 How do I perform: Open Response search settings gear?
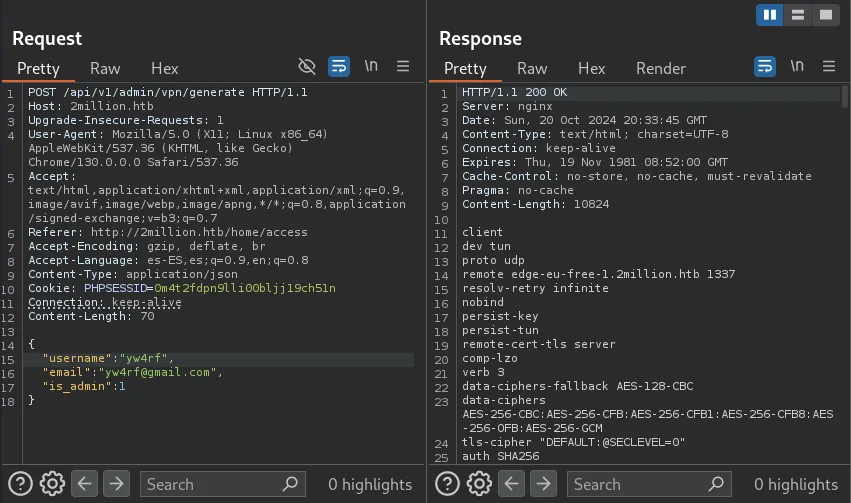point(478,484)
